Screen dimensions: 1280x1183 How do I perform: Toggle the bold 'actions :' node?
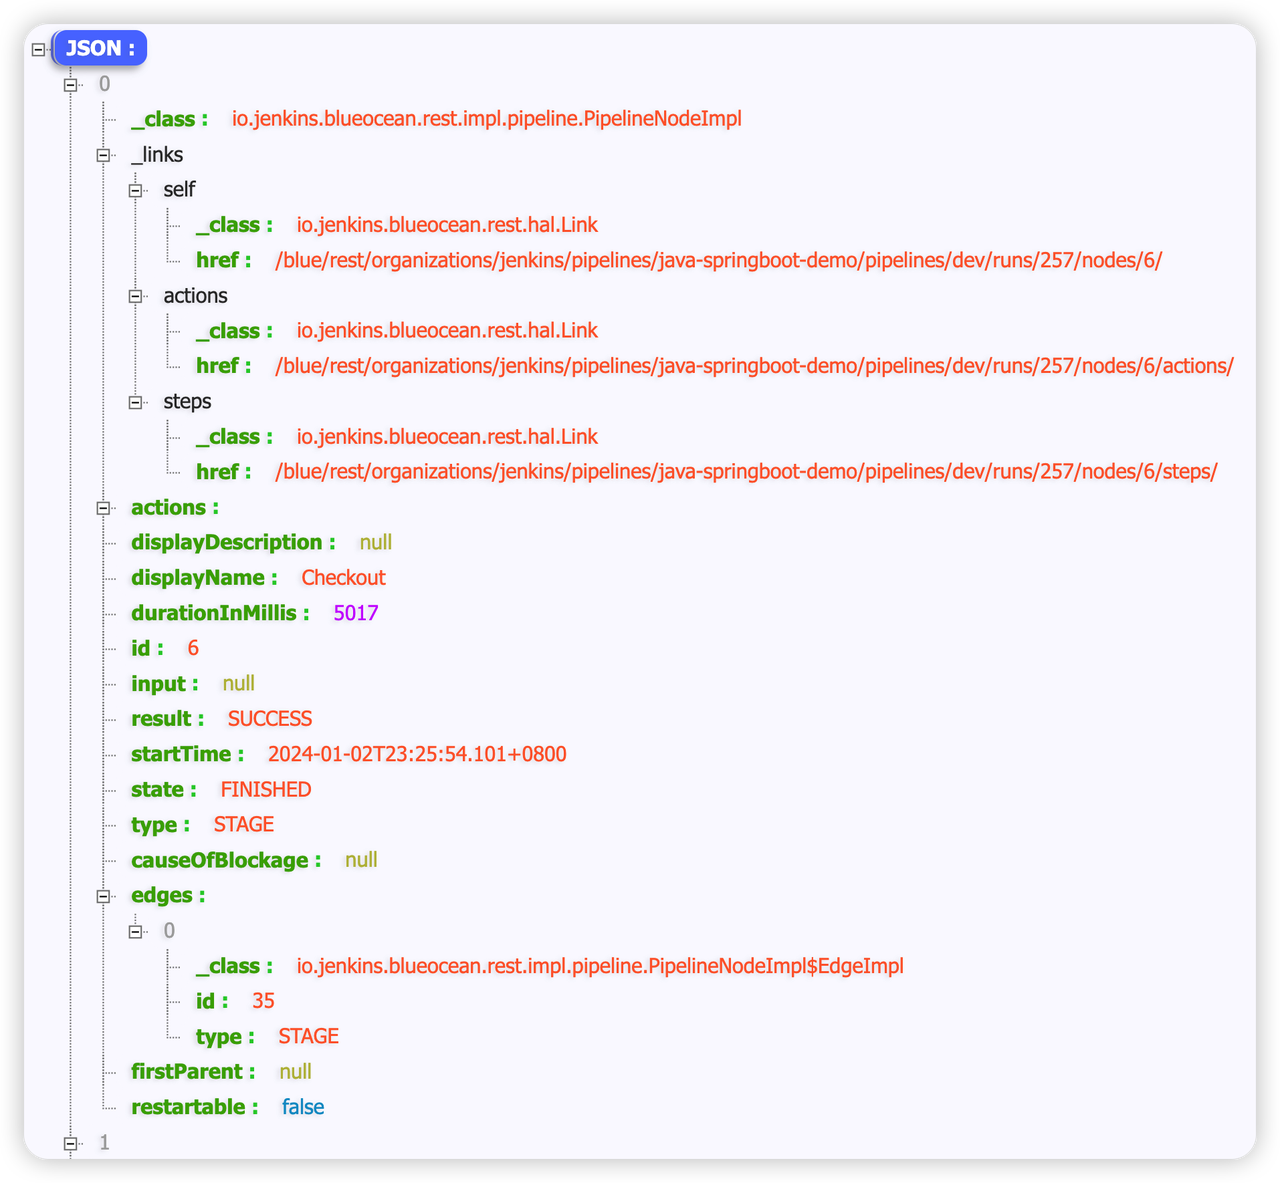tap(103, 508)
